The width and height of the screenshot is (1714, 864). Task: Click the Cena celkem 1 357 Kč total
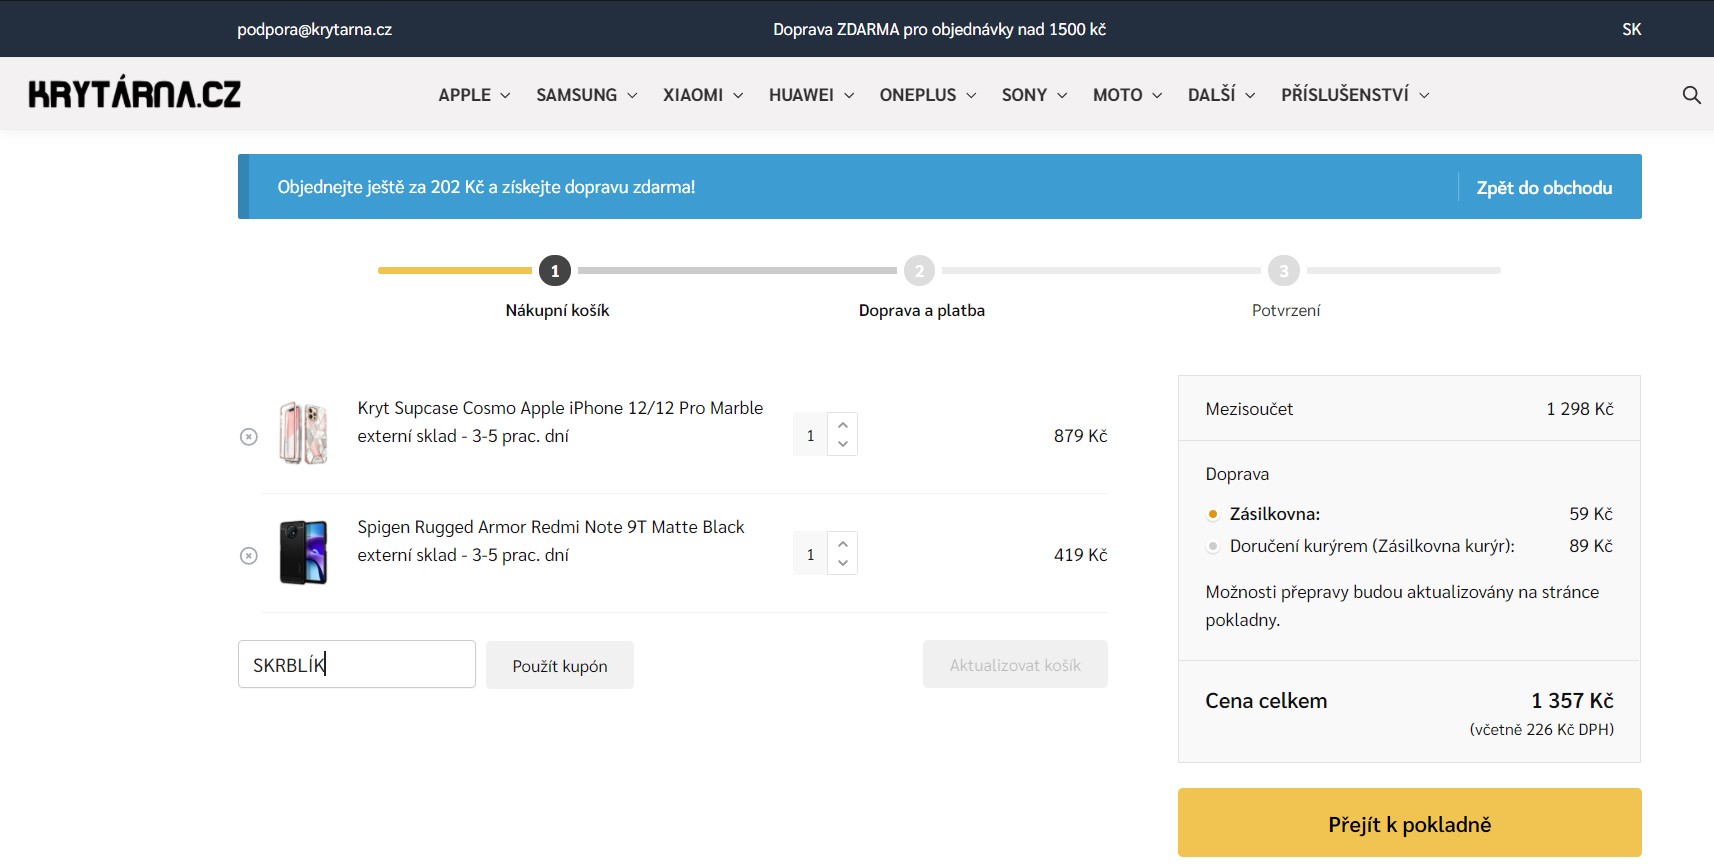tap(1572, 701)
